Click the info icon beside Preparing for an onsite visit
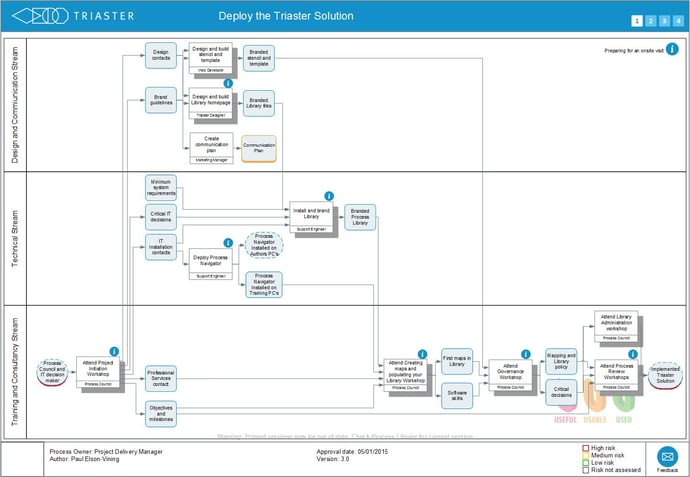This screenshot has height=477, width=690. click(672, 49)
